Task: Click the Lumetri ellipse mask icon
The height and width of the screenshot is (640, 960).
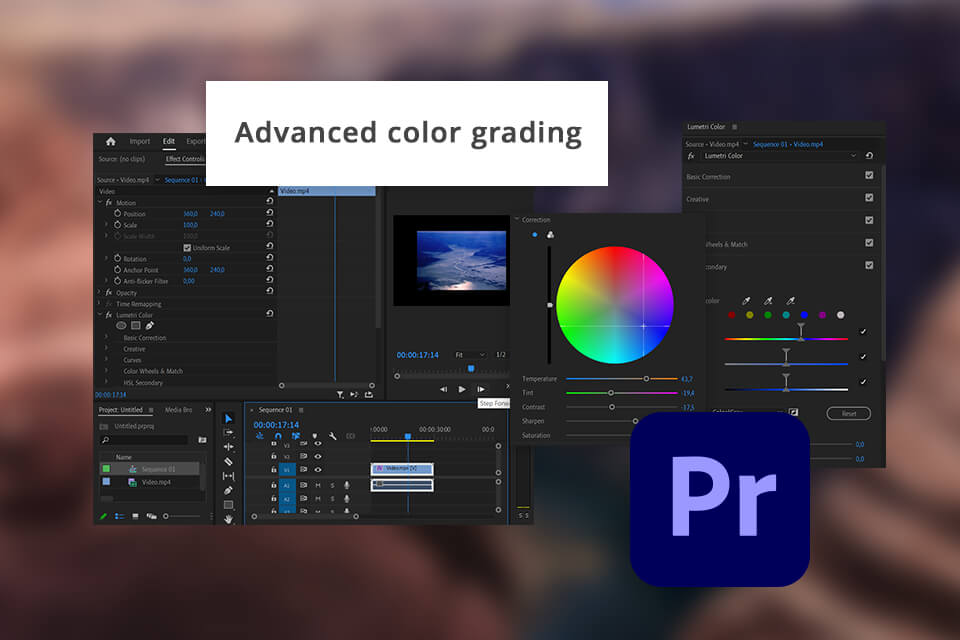Action: click(121, 326)
